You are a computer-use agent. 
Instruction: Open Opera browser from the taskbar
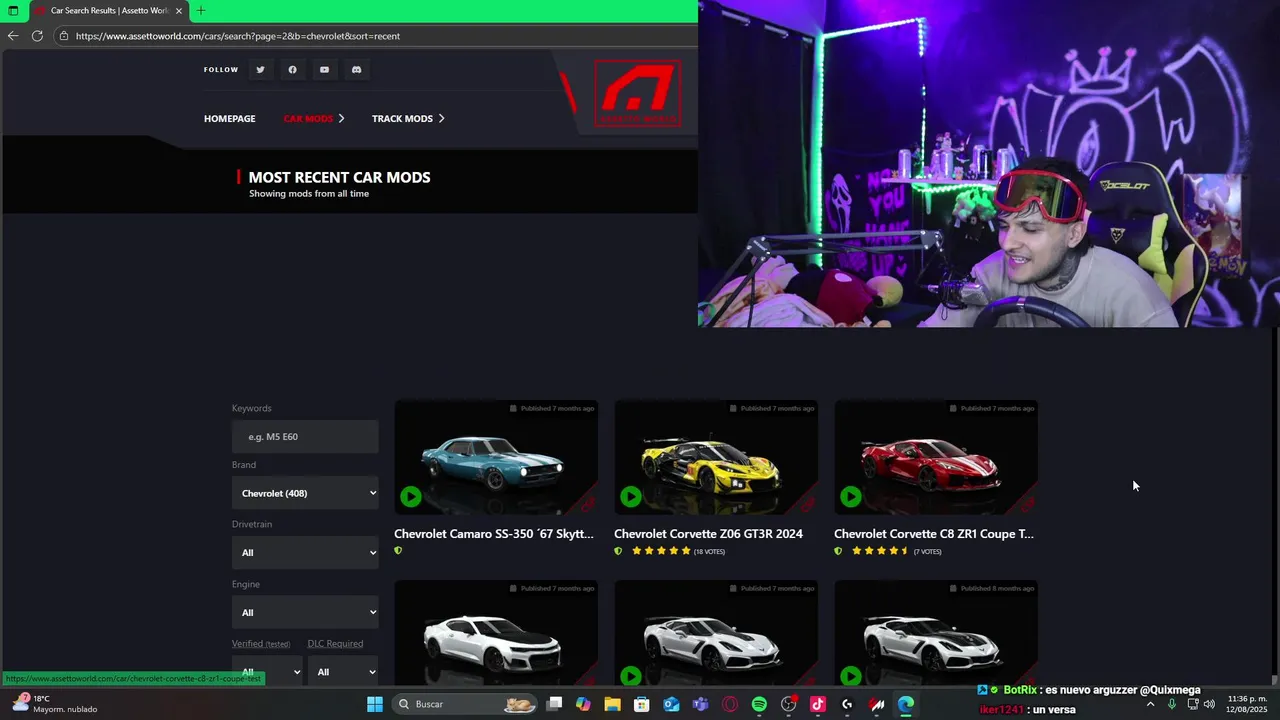730,704
